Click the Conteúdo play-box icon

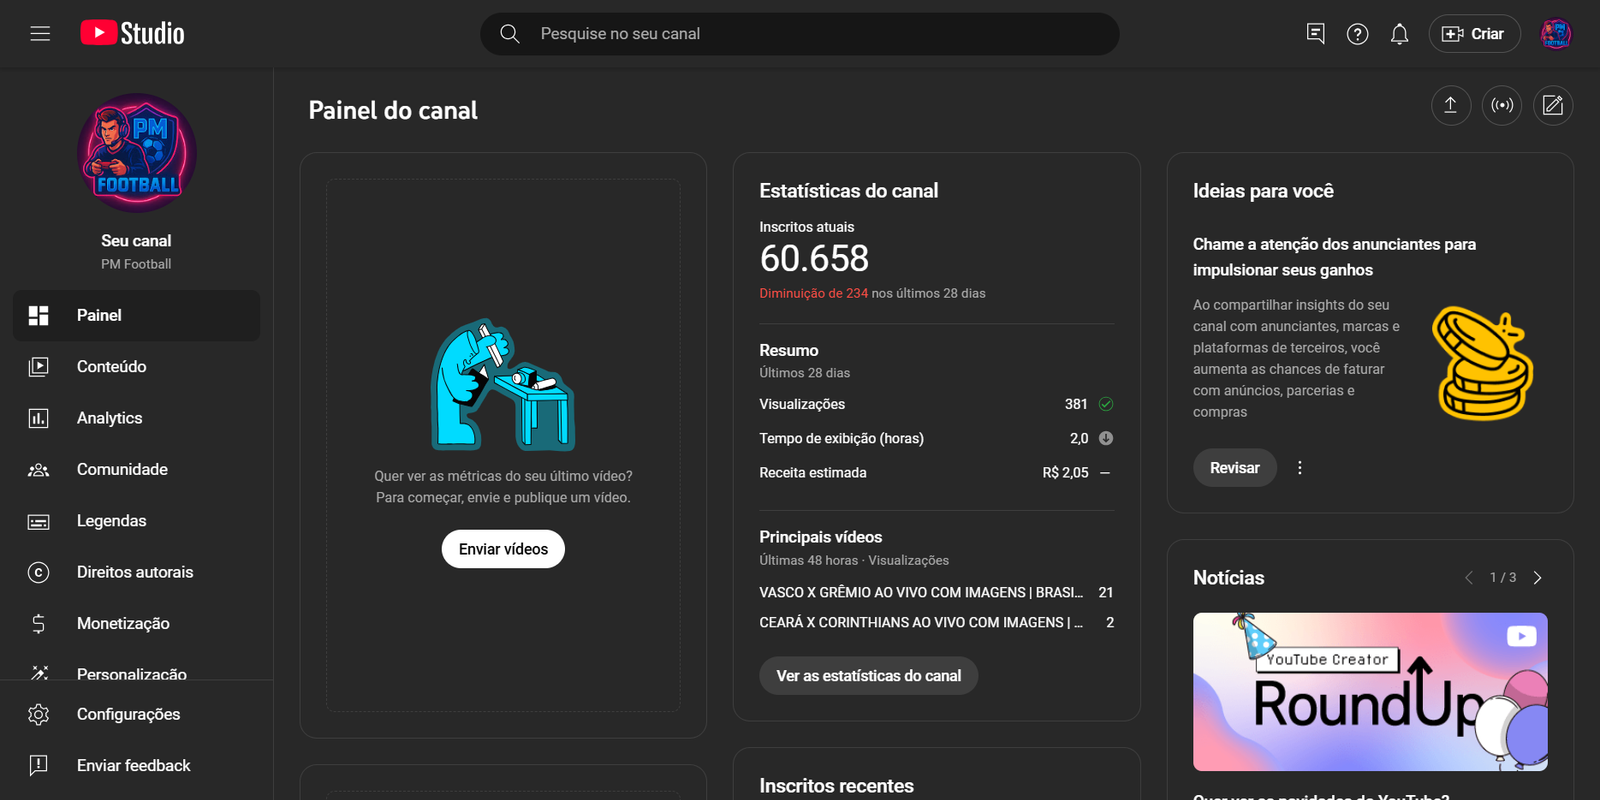[39, 367]
